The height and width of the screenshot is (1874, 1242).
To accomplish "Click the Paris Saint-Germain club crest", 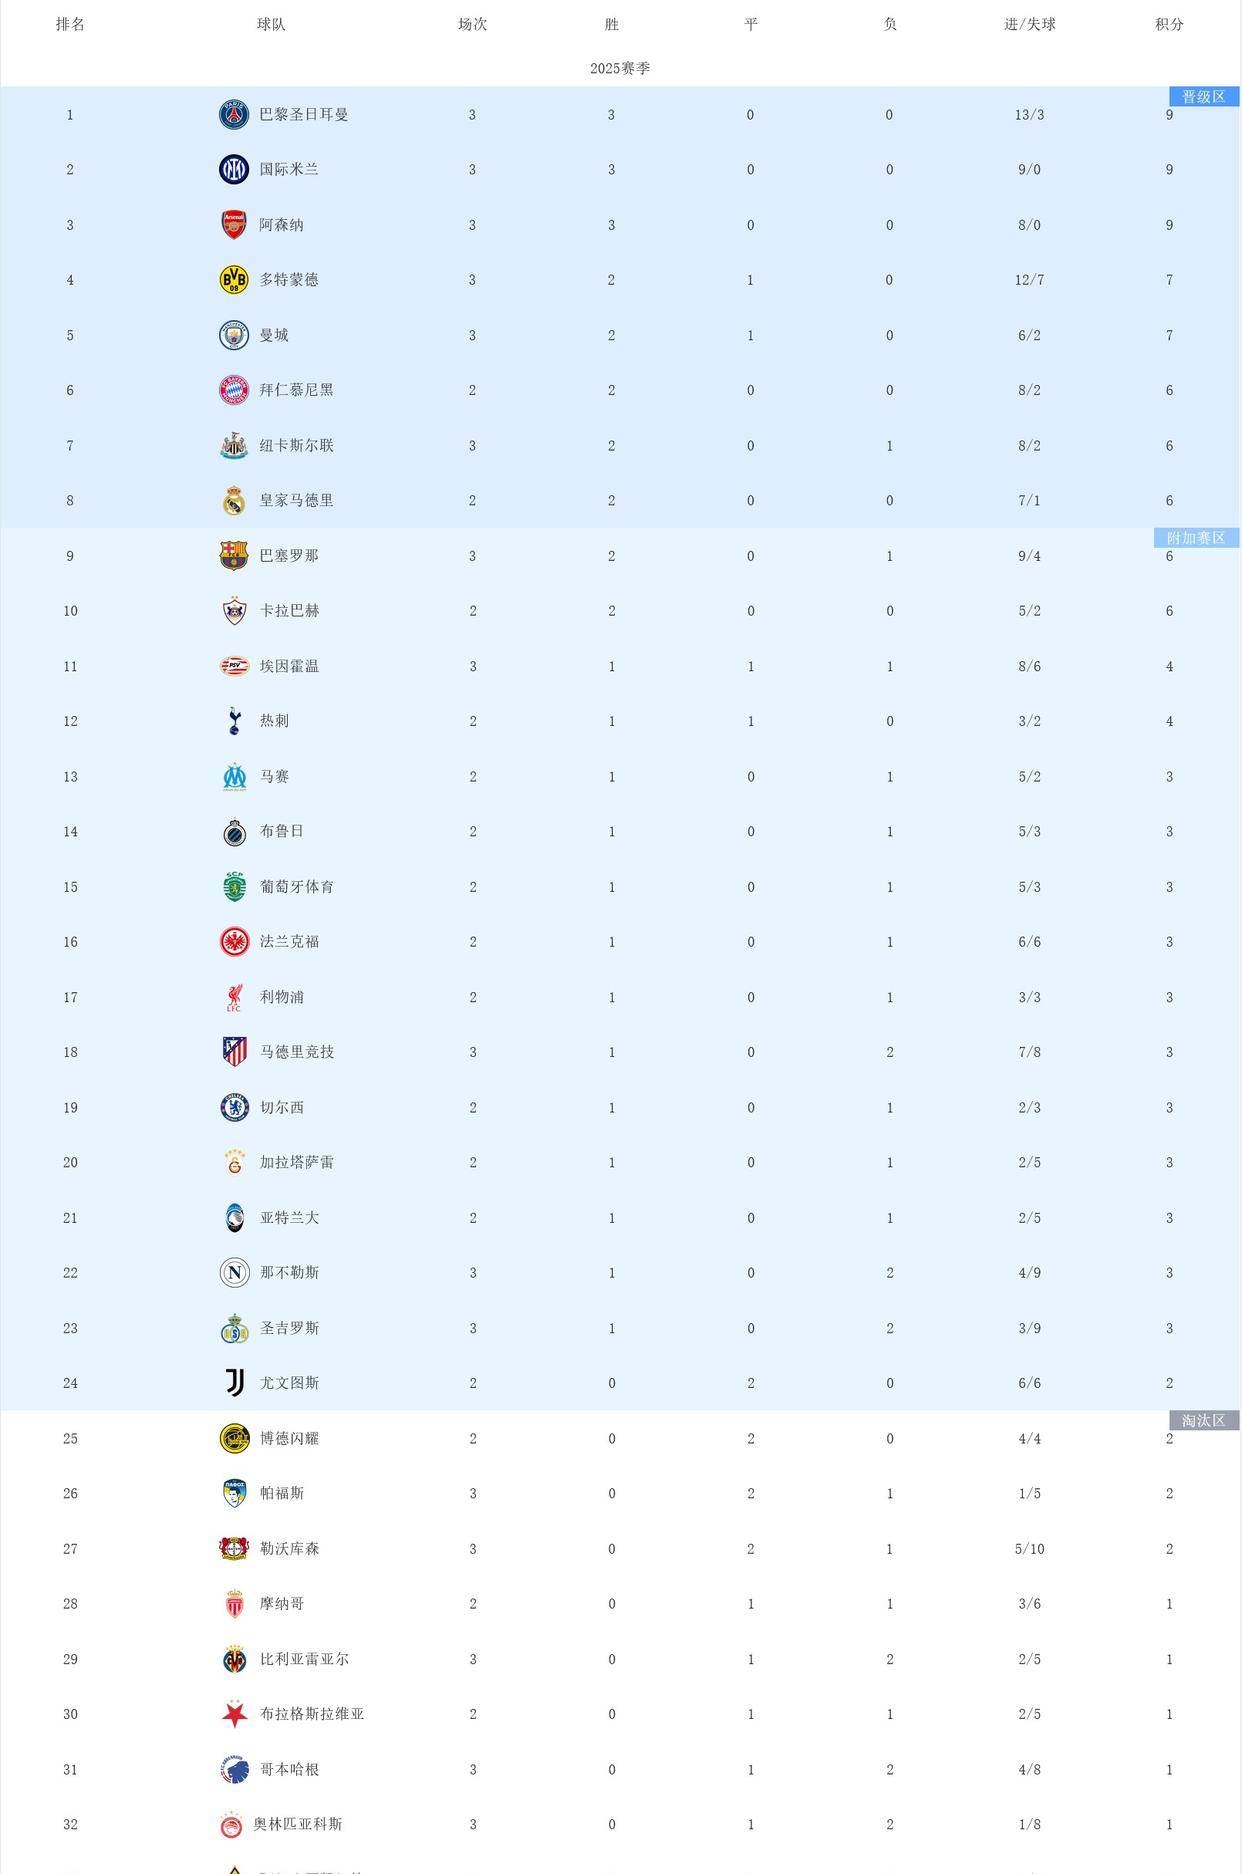I will tap(234, 115).
